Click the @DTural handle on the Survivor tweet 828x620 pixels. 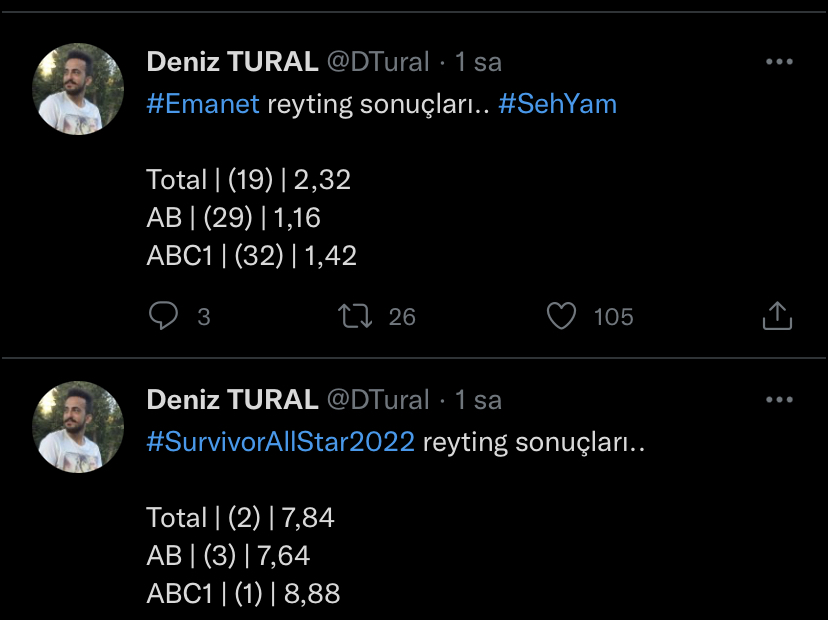coord(377,400)
